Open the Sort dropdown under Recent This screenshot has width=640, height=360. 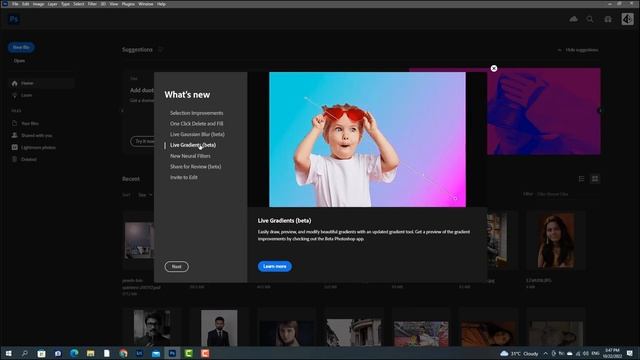tap(144, 195)
